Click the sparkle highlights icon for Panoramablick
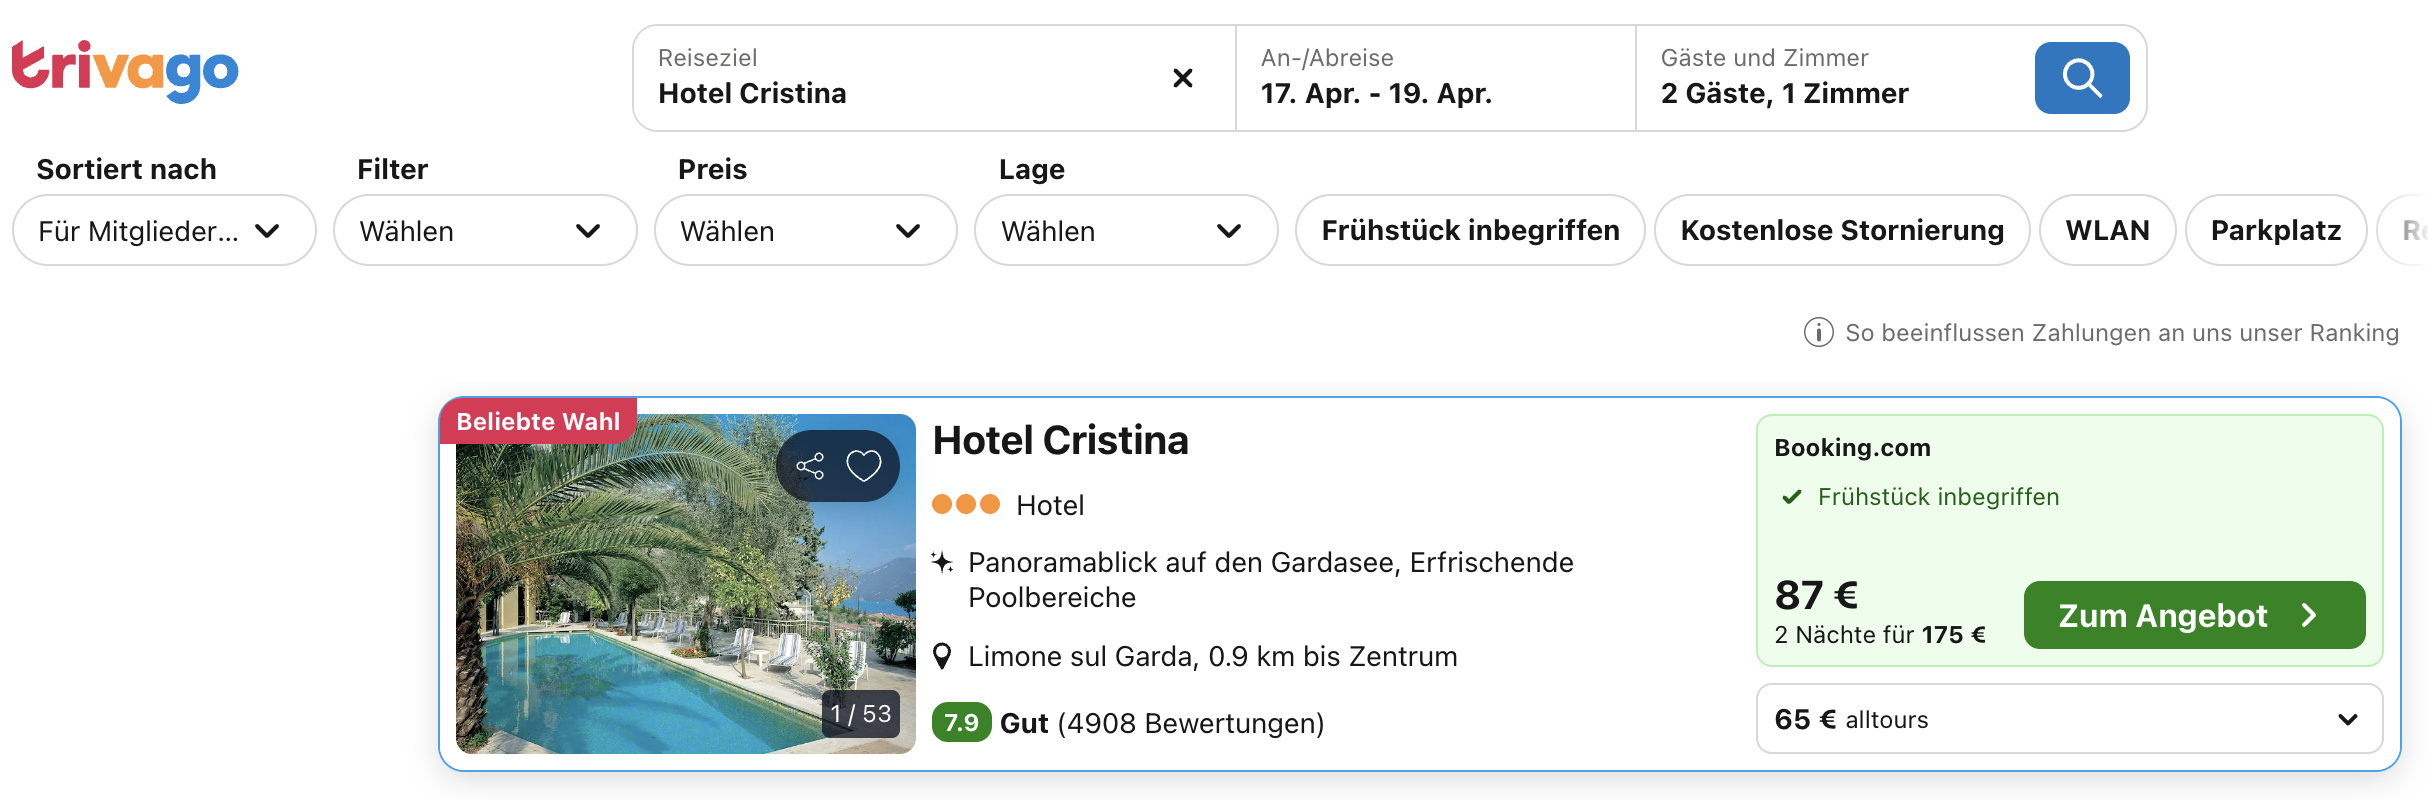The image size is (2428, 800). [942, 563]
